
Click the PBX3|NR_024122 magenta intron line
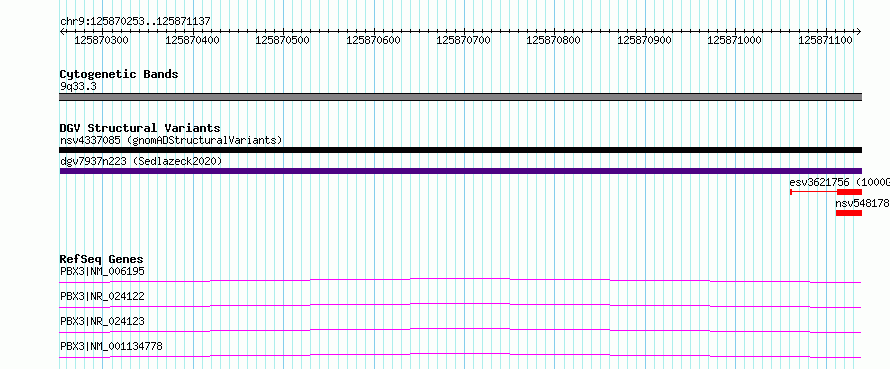[460, 305]
